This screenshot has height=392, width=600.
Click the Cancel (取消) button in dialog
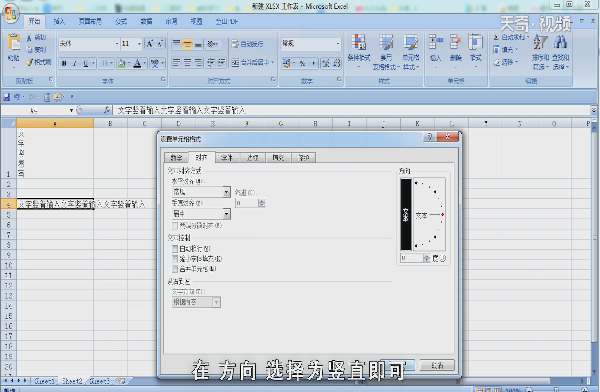(437, 365)
